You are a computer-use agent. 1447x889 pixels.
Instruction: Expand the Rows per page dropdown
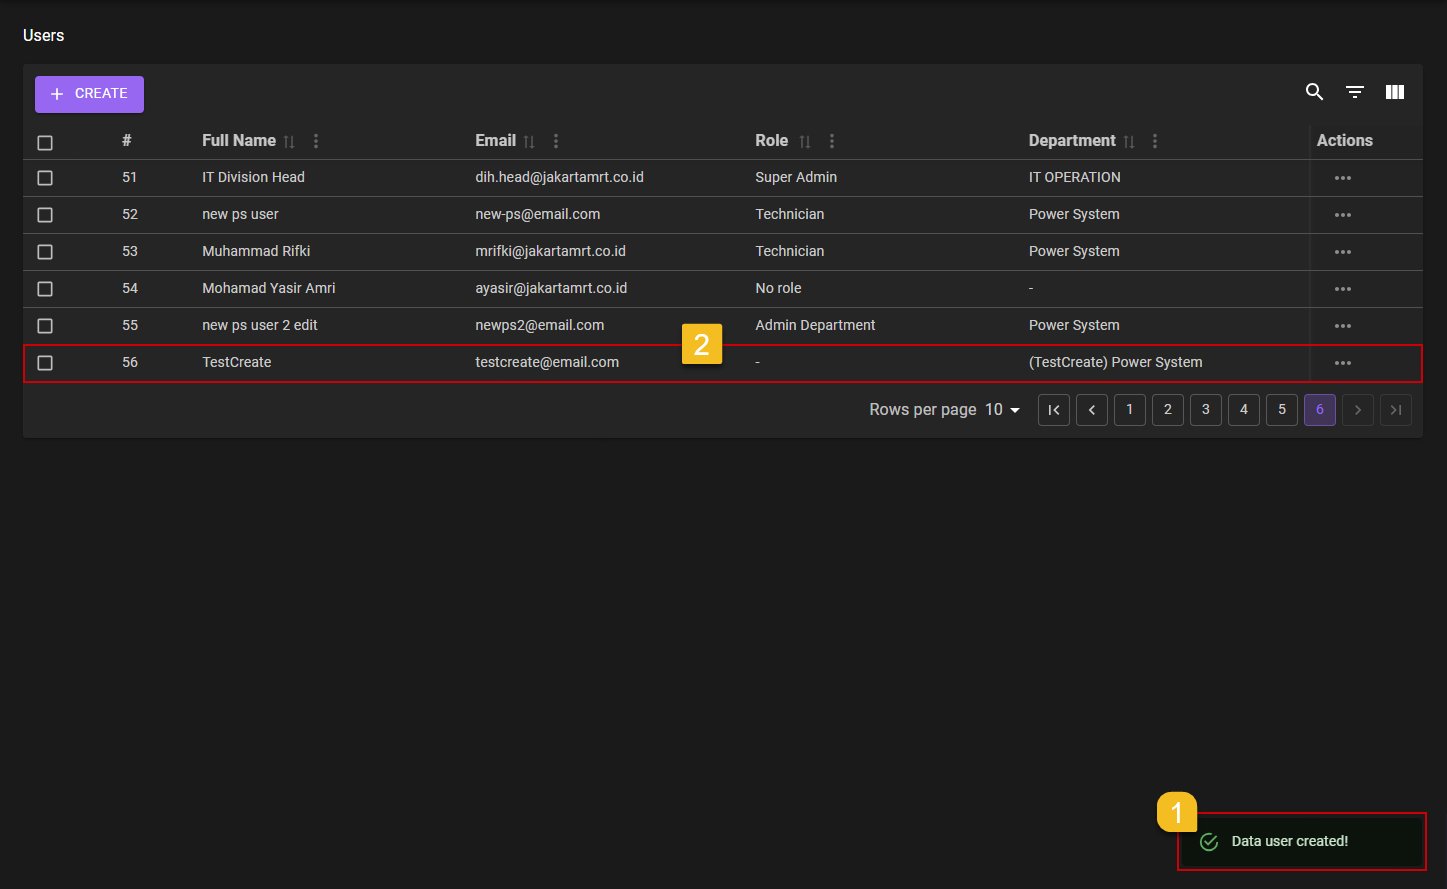coord(1003,410)
